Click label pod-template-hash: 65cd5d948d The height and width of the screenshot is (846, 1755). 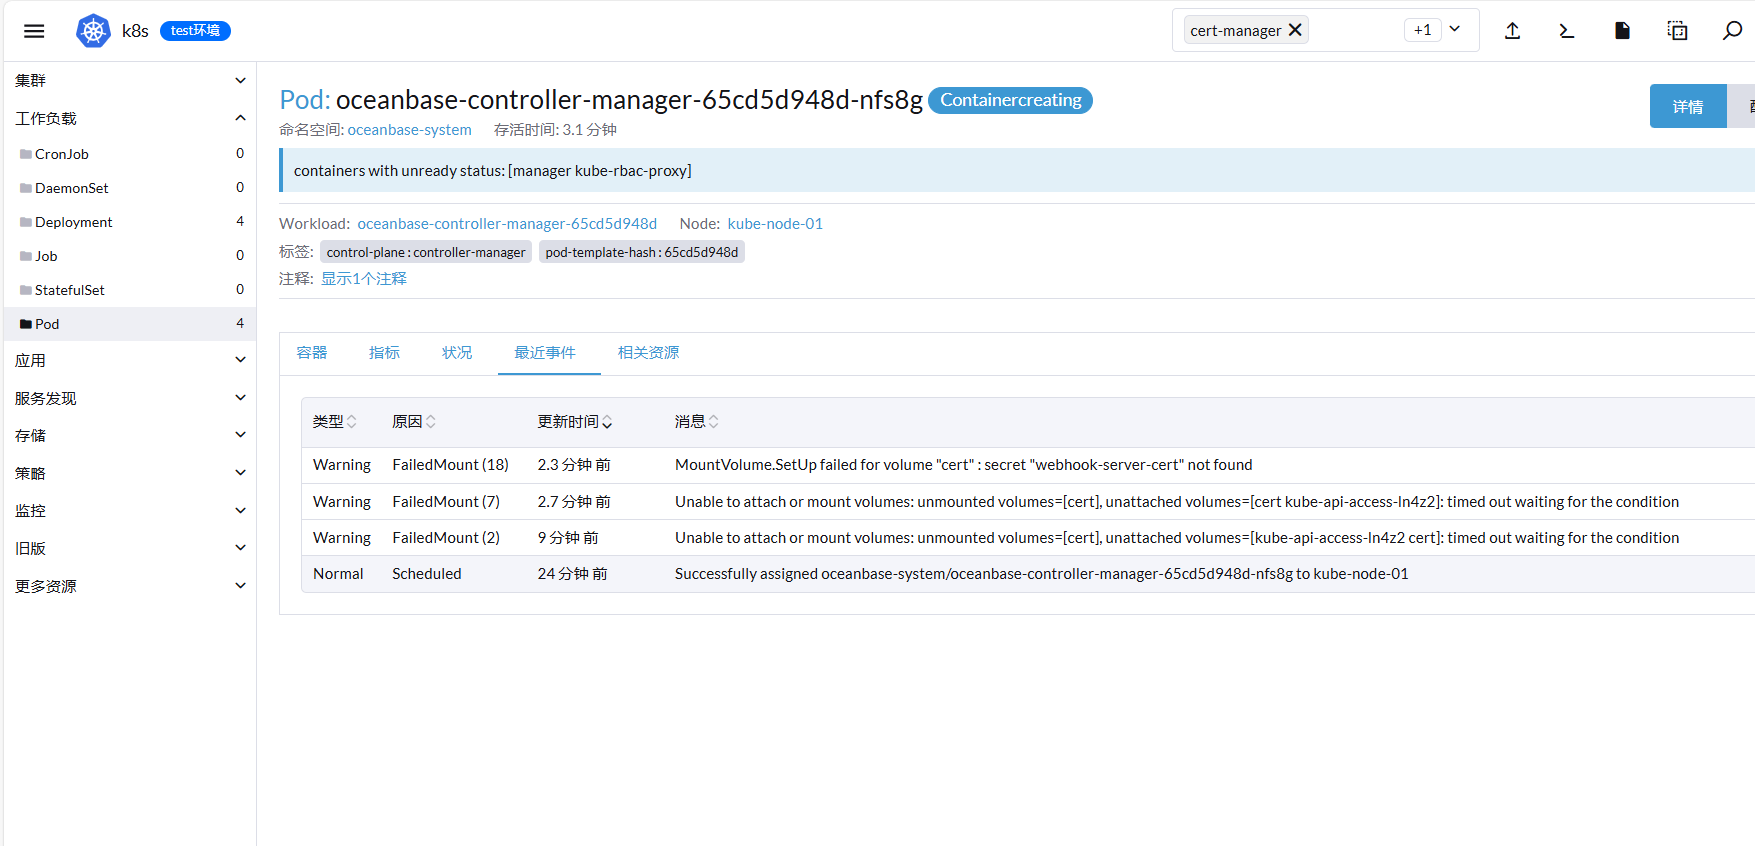pos(642,252)
